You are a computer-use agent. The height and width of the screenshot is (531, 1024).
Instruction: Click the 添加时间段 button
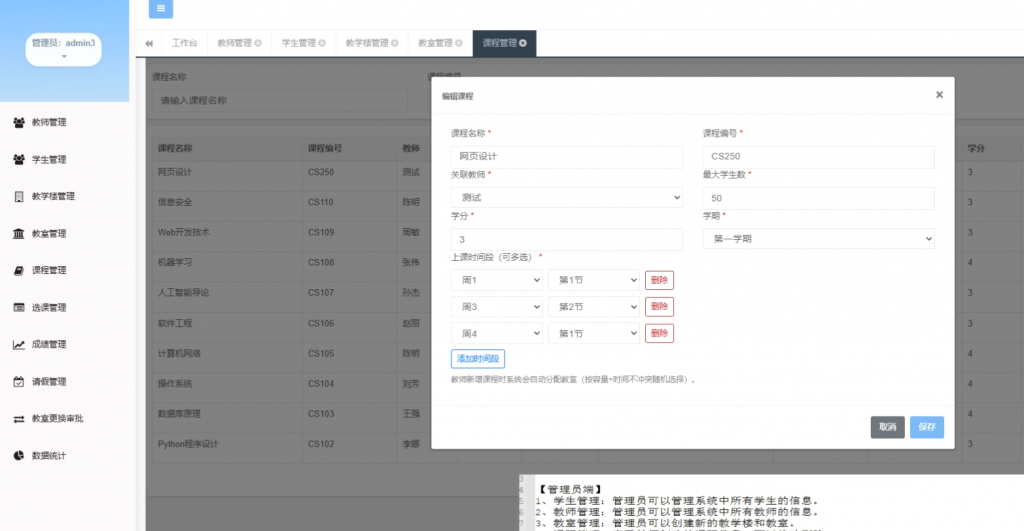coord(477,359)
